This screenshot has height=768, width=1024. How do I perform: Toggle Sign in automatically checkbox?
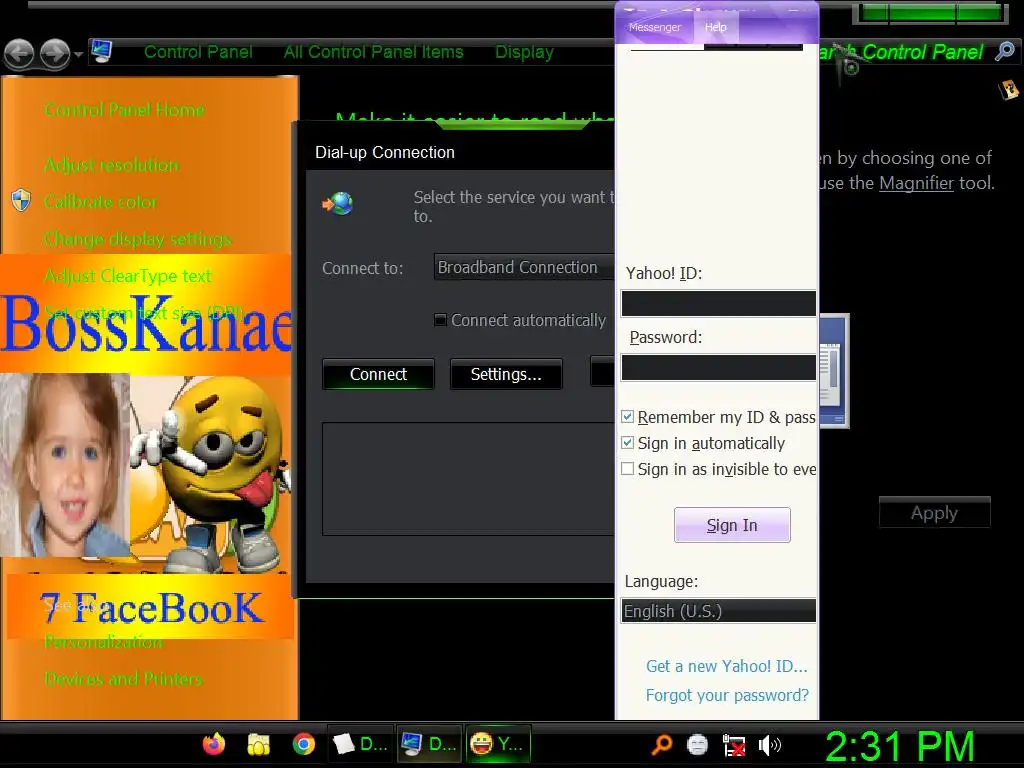[628, 443]
